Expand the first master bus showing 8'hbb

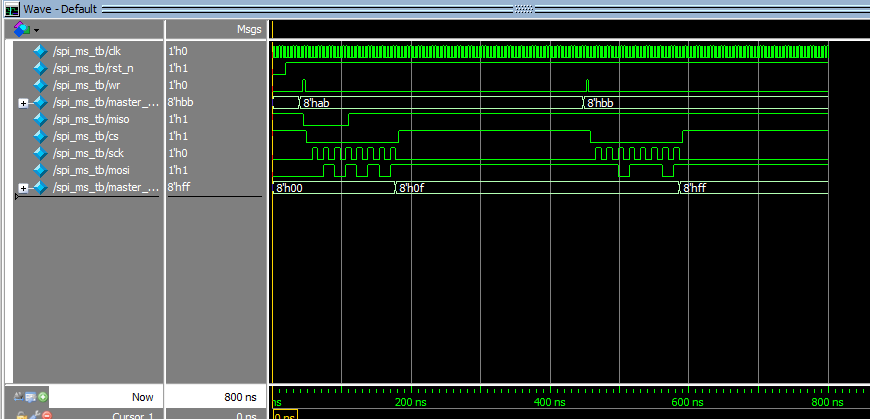(x=23, y=102)
